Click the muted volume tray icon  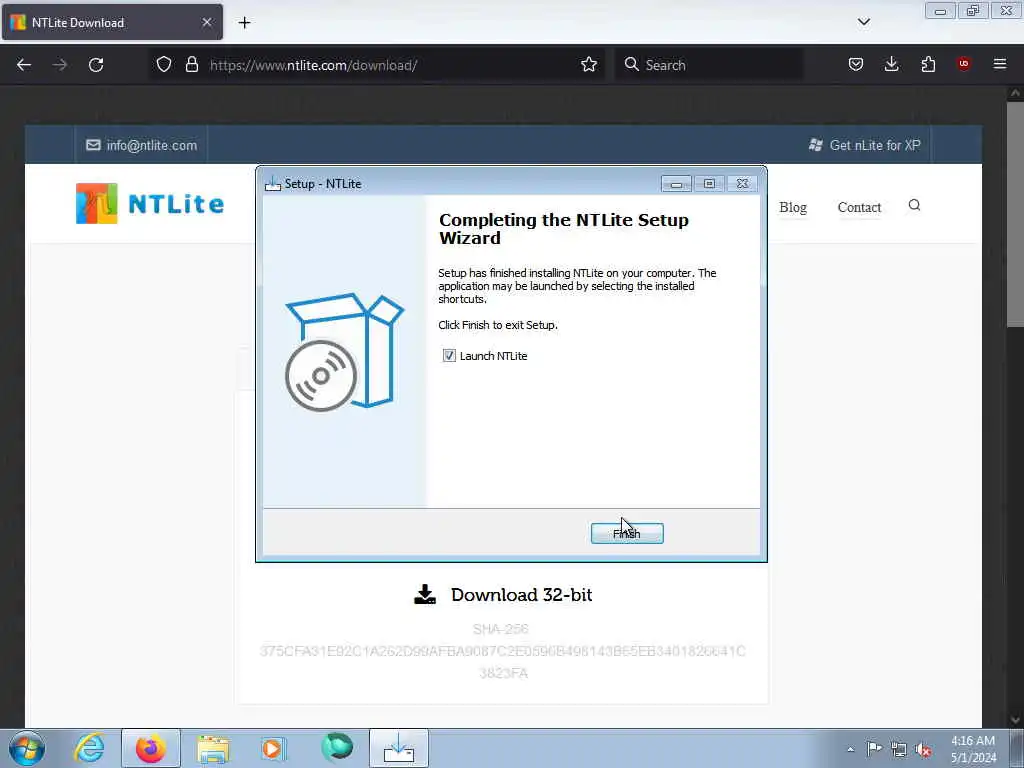click(923, 750)
